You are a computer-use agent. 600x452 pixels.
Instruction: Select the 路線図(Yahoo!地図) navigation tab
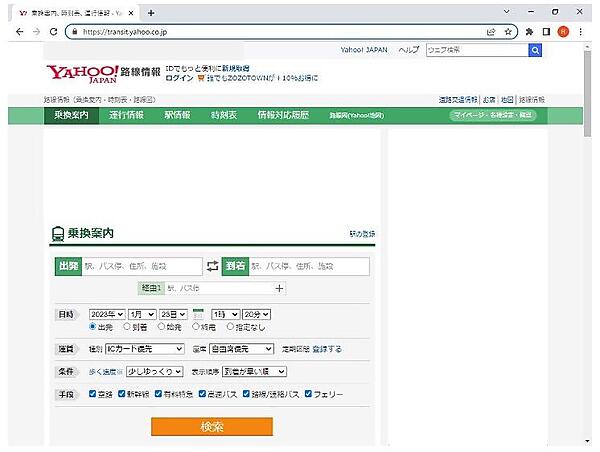(356, 115)
